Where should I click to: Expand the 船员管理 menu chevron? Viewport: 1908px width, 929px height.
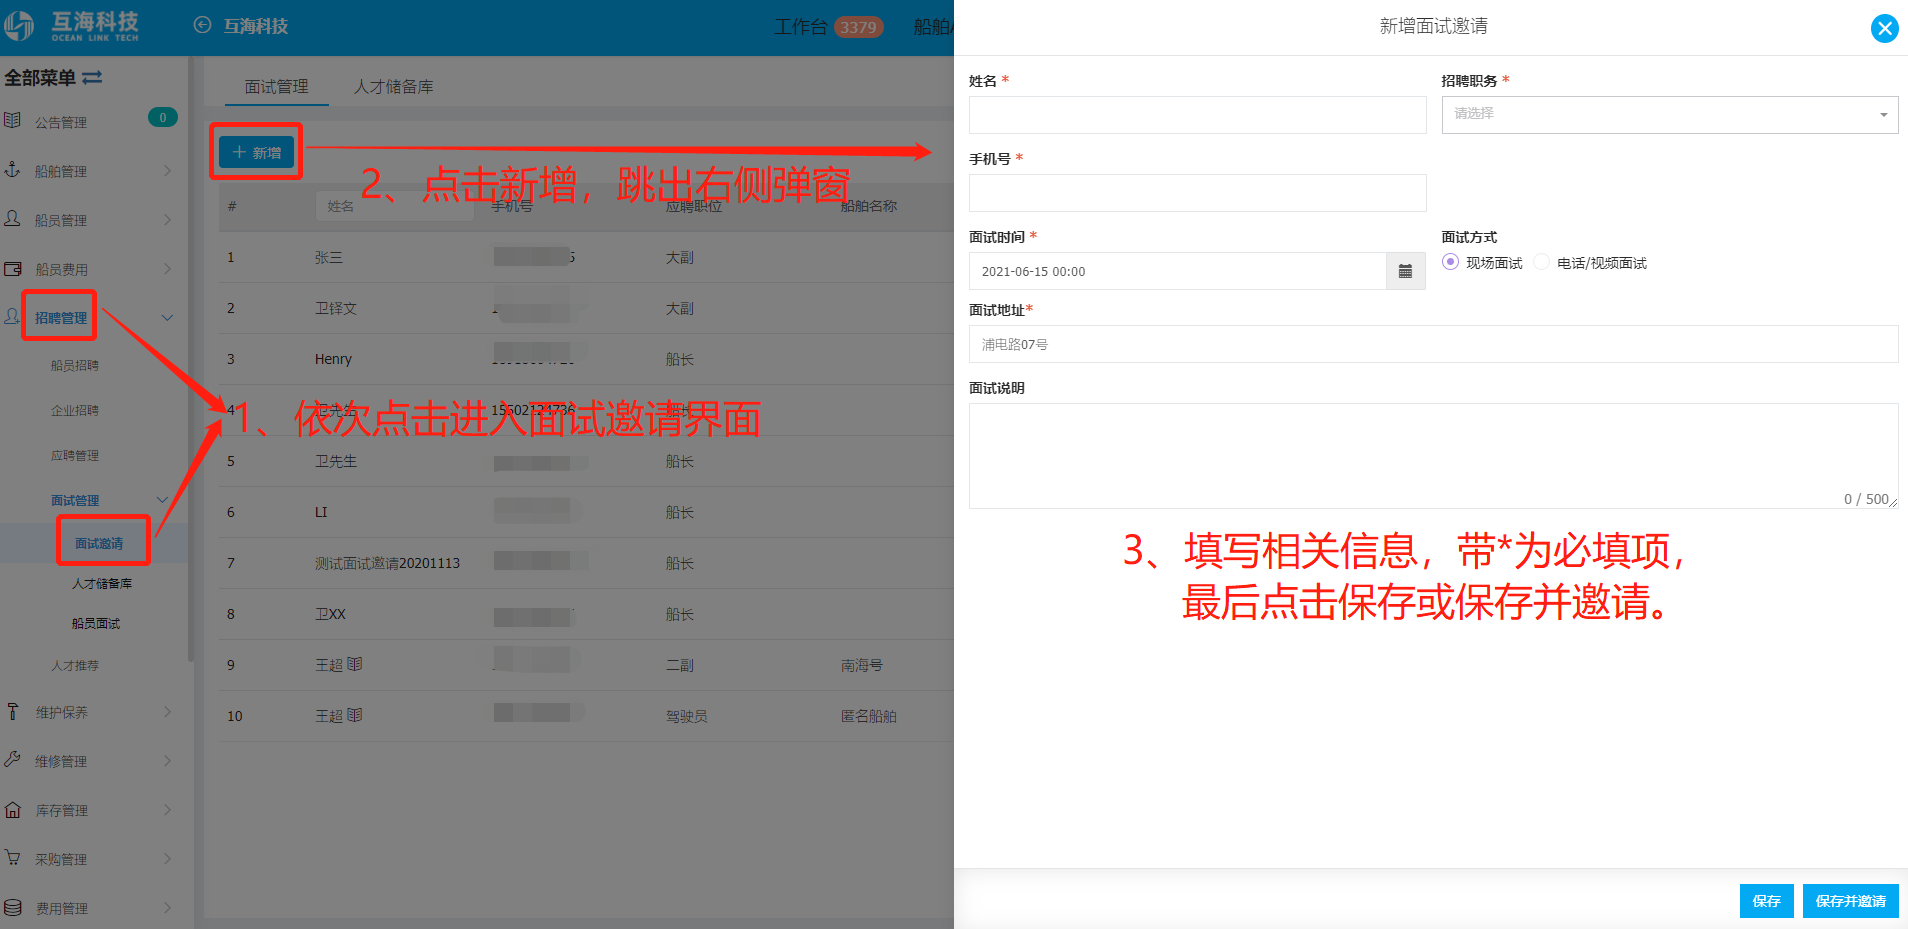(x=167, y=219)
